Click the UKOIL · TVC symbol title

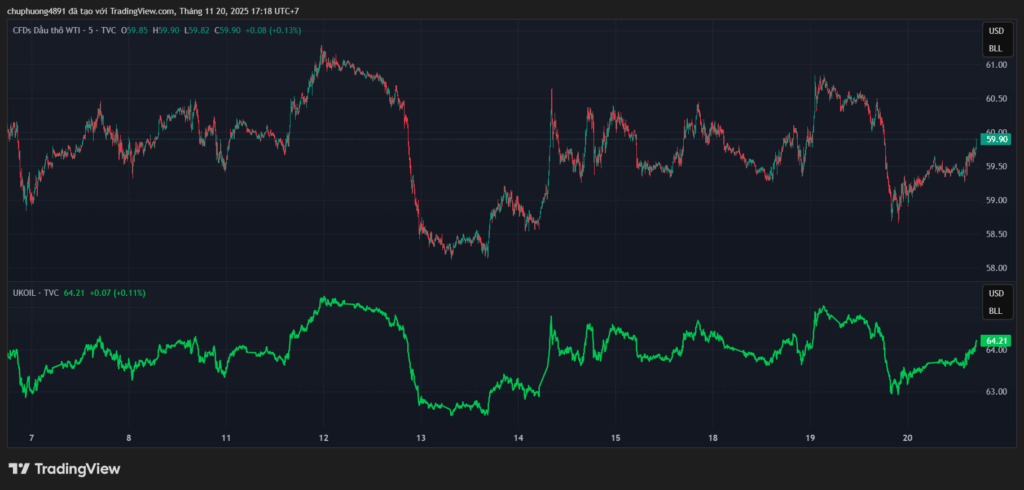34,293
